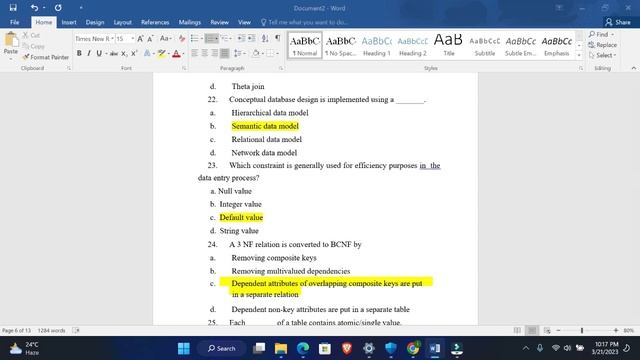640x360 pixels.
Task: Apply the yellow text highlight color
Action: 162,53
